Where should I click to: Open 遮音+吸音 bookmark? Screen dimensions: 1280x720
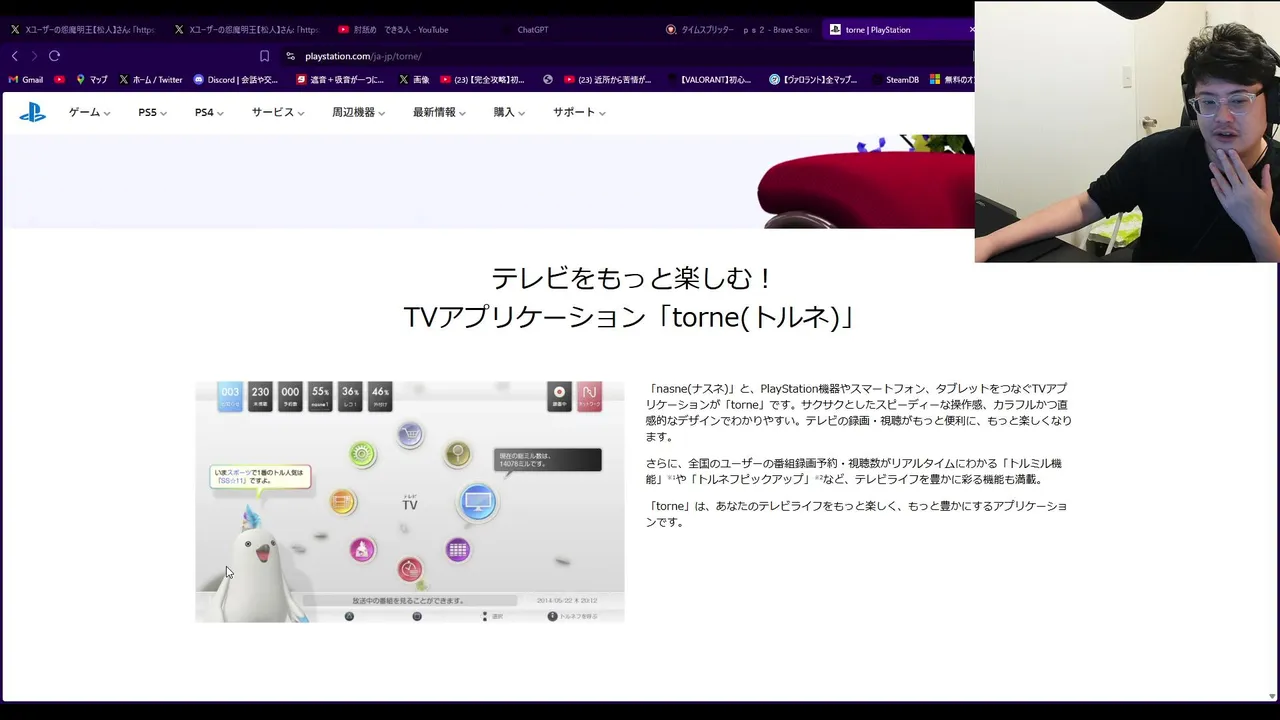click(340, 80)
